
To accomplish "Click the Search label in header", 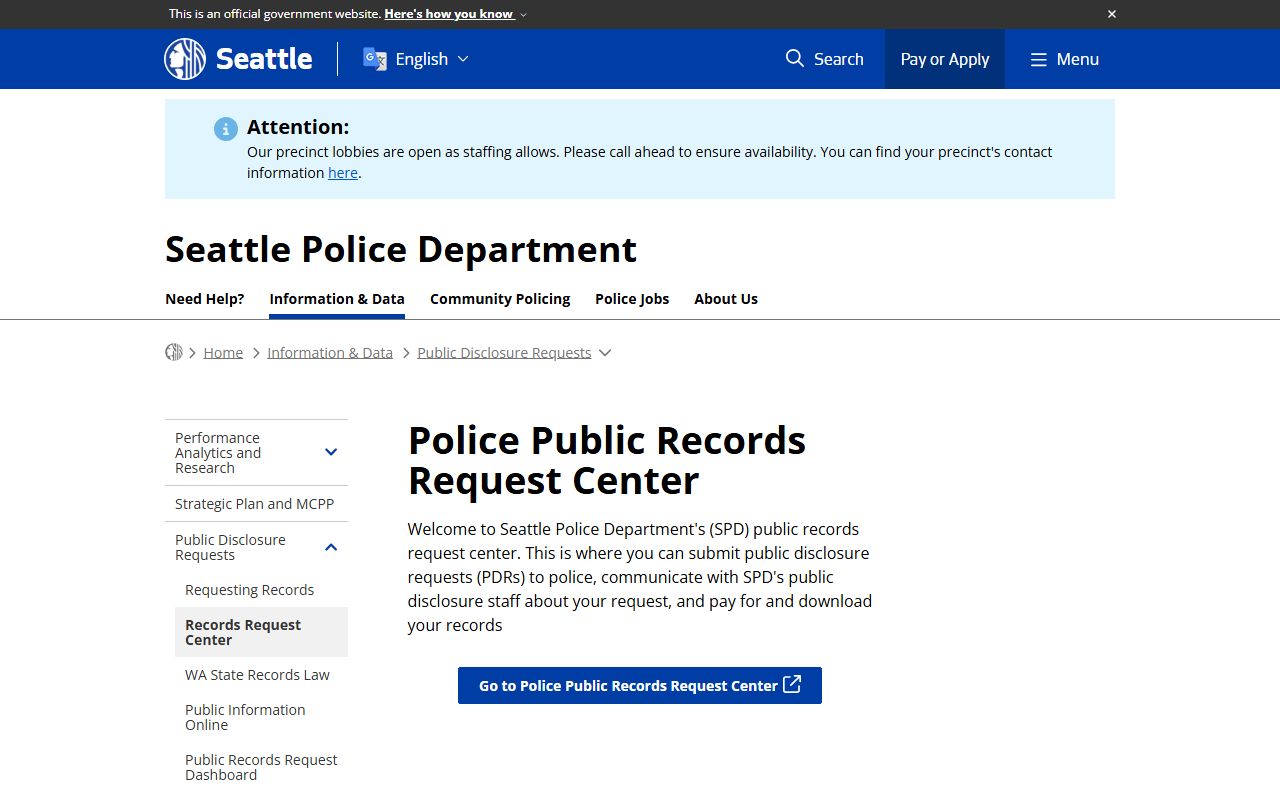I will click(x=838, y=59).
